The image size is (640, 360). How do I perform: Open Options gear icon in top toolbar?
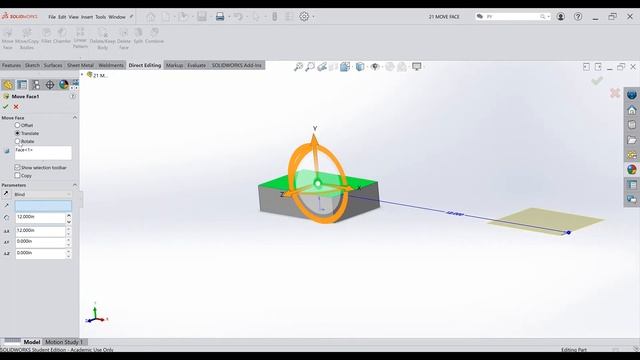[304, 17]
